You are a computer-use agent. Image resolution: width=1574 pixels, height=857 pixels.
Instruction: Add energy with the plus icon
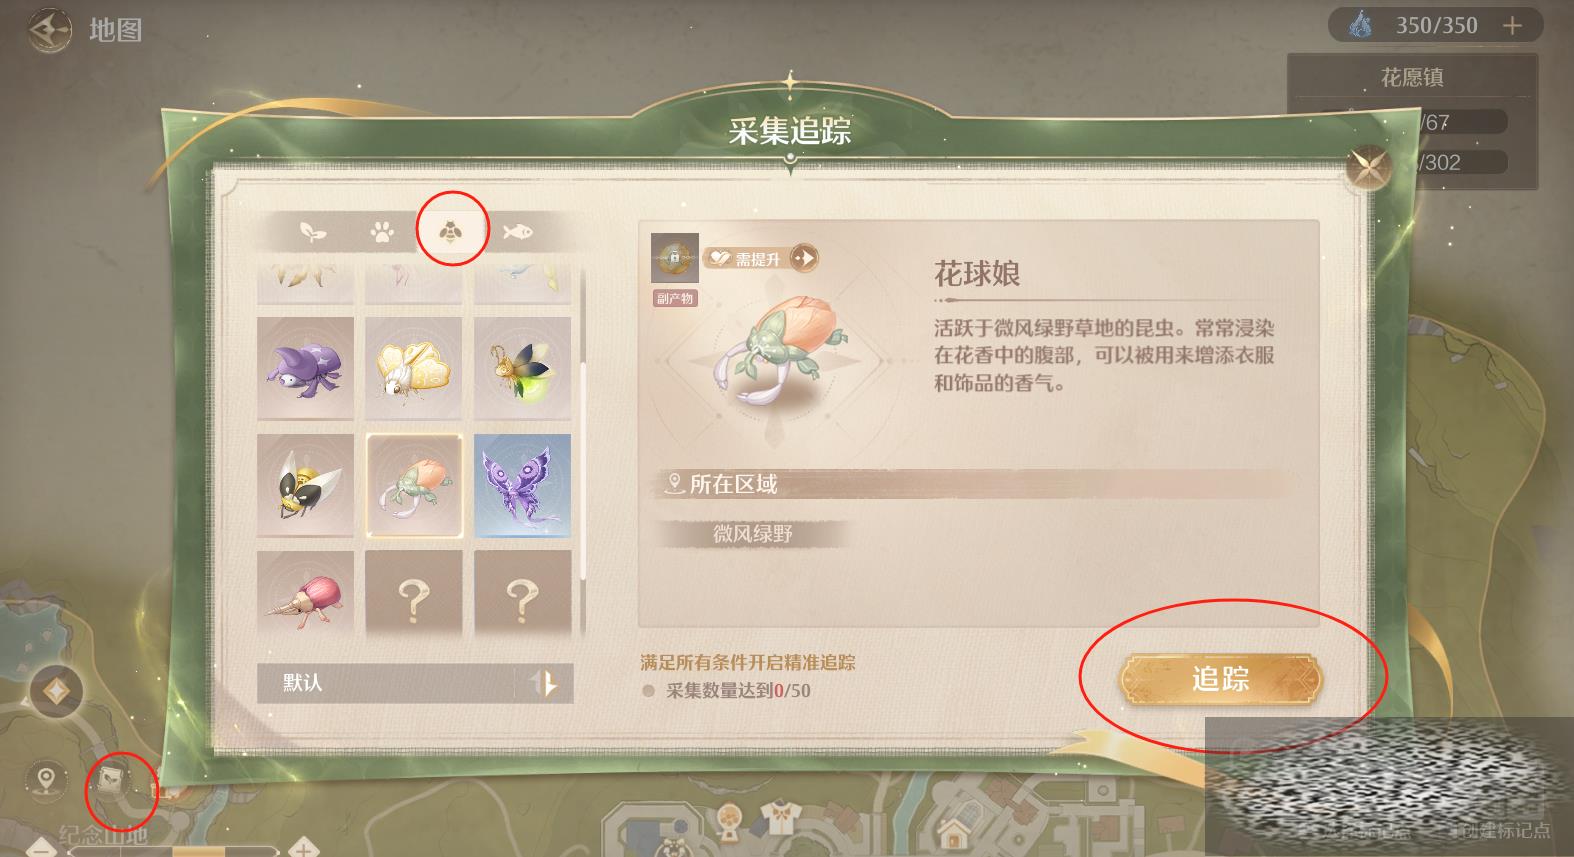coord(1512,26)
